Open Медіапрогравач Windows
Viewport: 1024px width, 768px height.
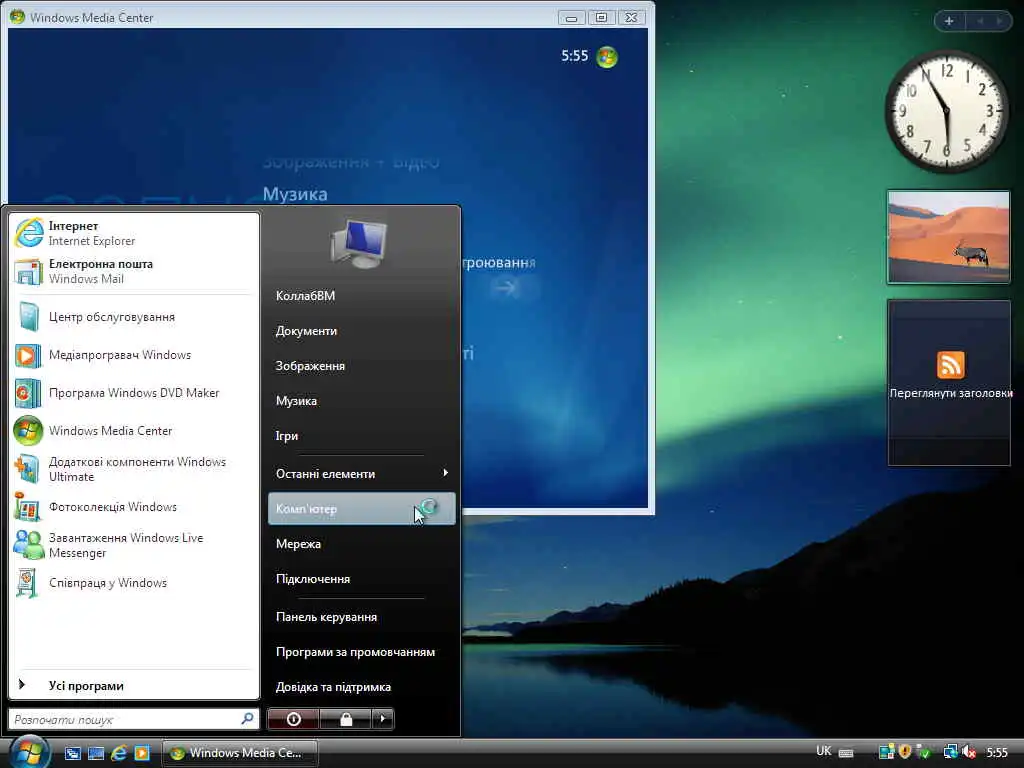coord(134,355)
